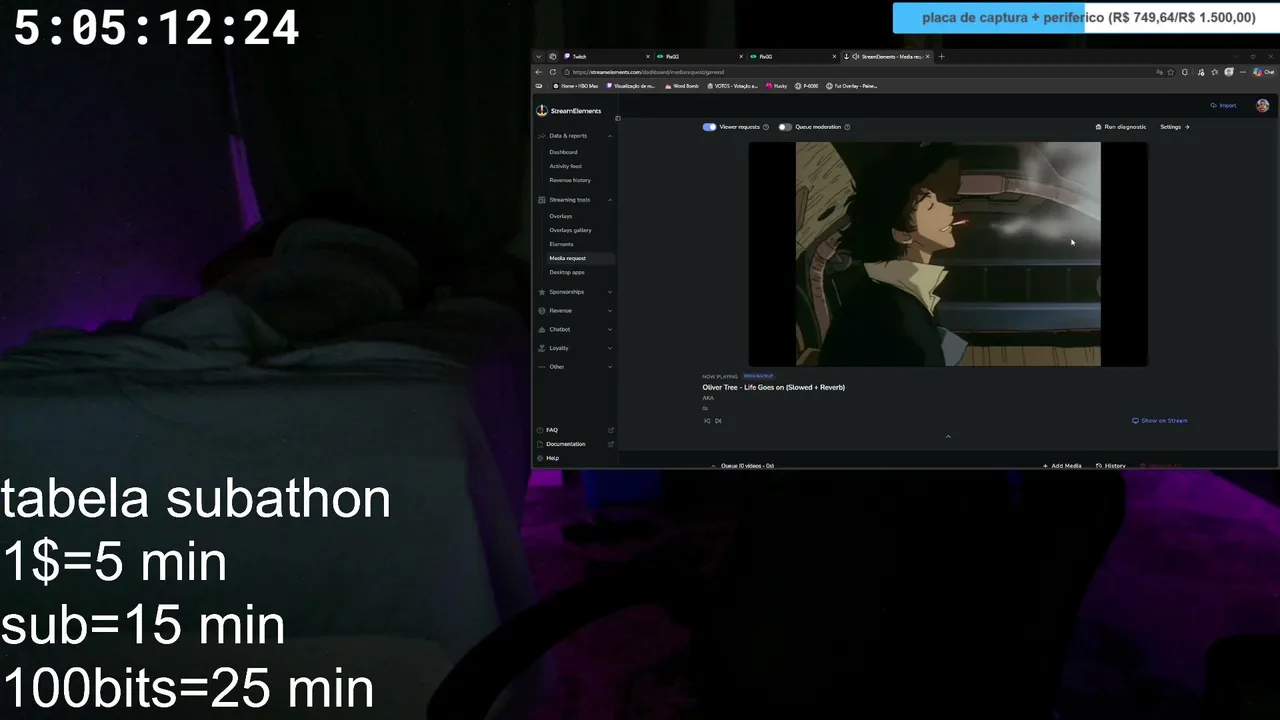Image resolution: width=1280 pixels, height=720 pixels.
Task: Open the Overlays gallery page
Action: (570, 230)
